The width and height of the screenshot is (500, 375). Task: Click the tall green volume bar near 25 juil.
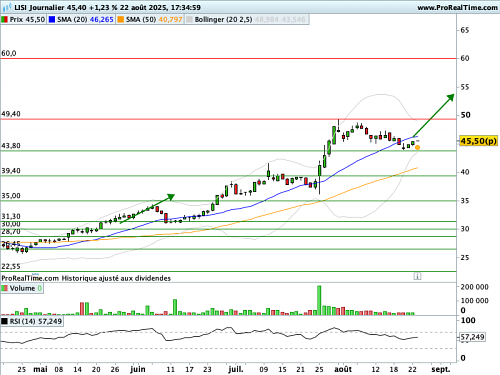point(319,300)
